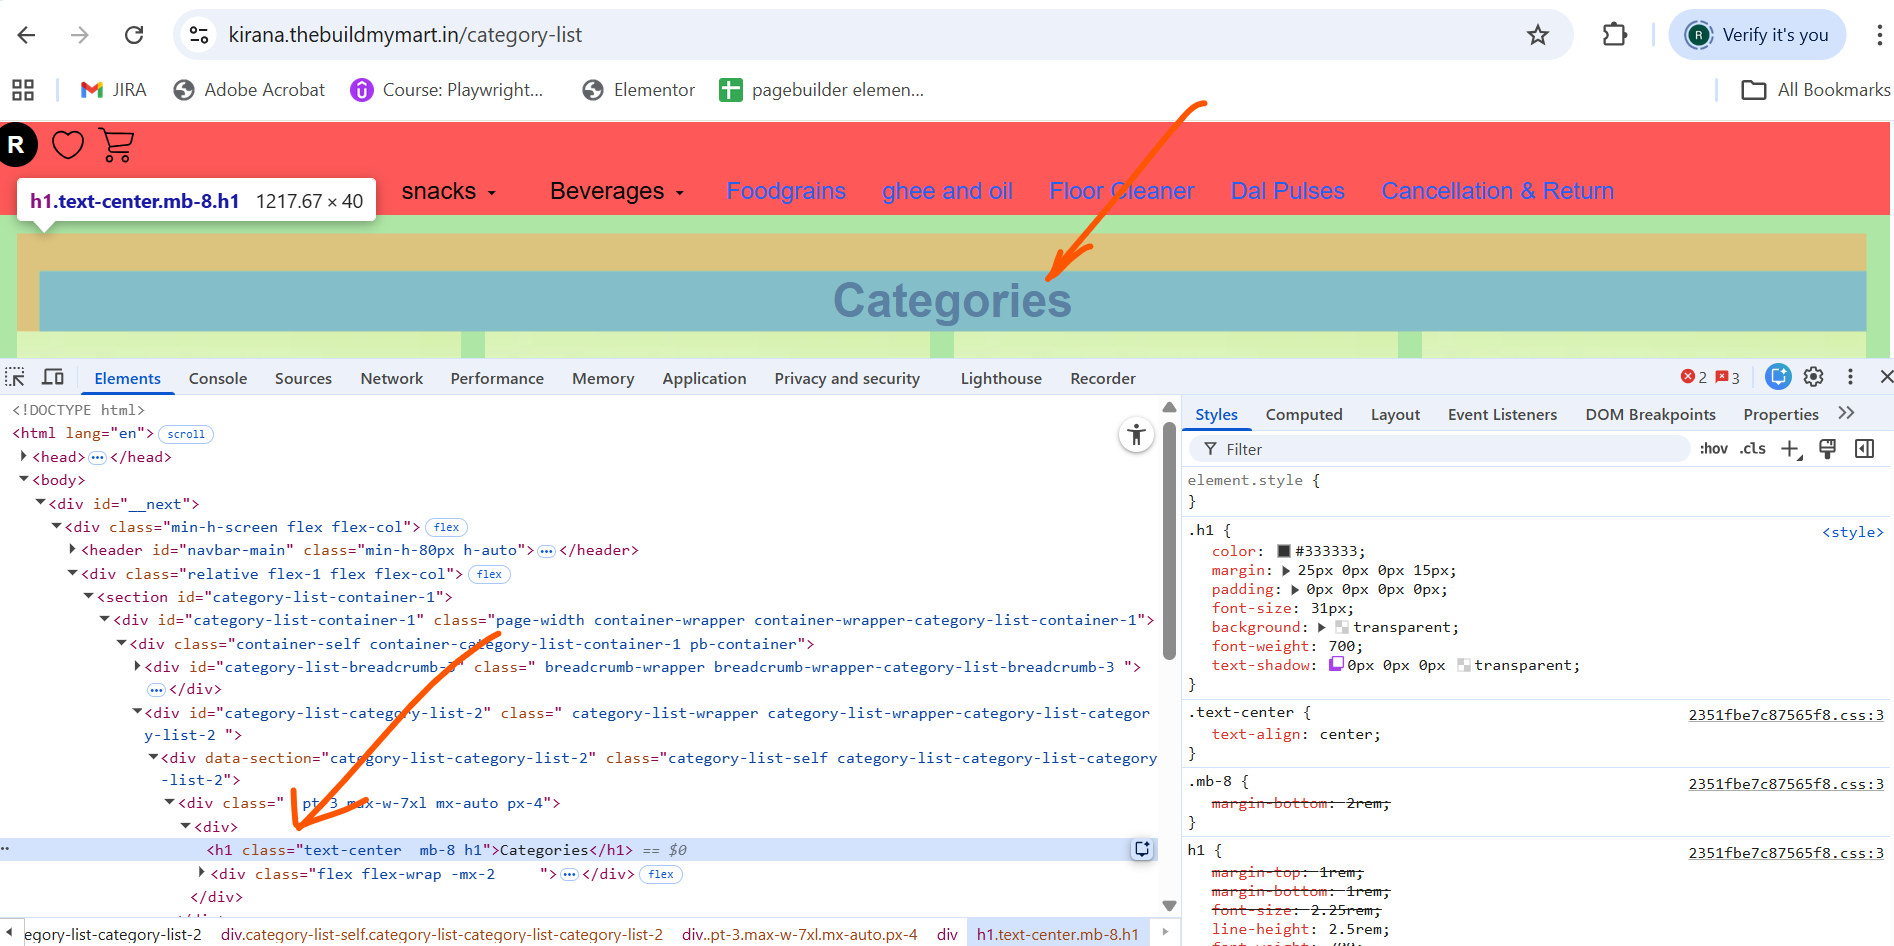This screenshot has width=1894, height=946.
Task: Click the browser forward arrow
Action: tap(80, 35)
